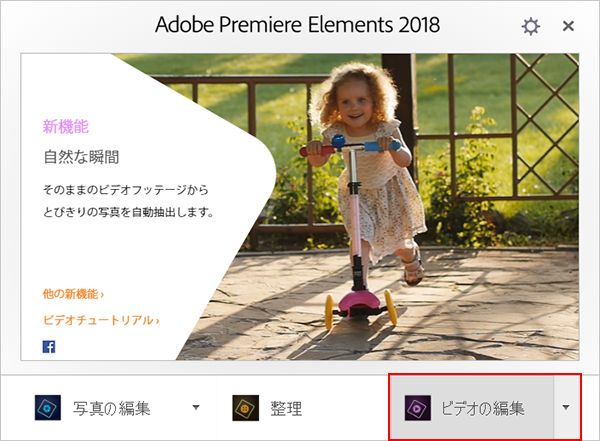This screenshot has height=441, width=600.
Task: Click the pink 新機能 heading
Action: (x=65, y=126)
